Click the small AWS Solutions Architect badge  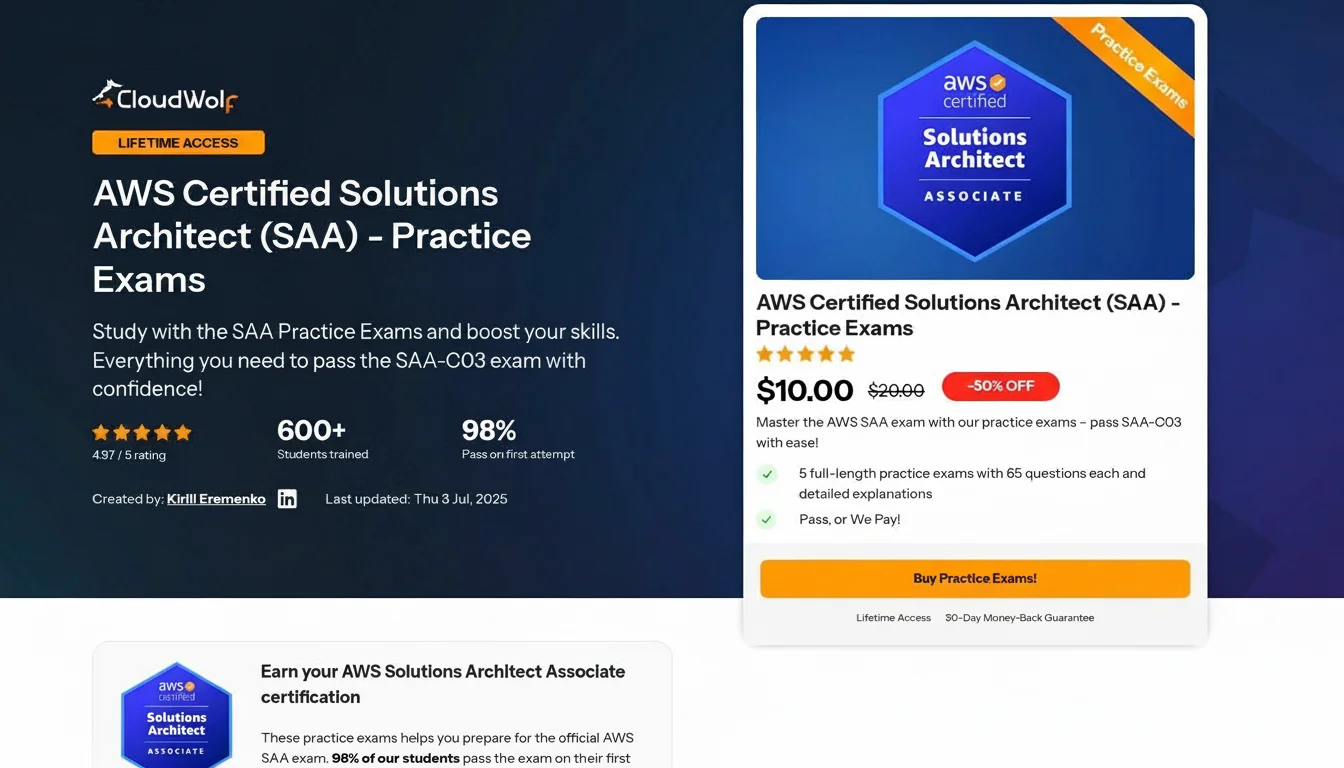[x=176, y=714]
